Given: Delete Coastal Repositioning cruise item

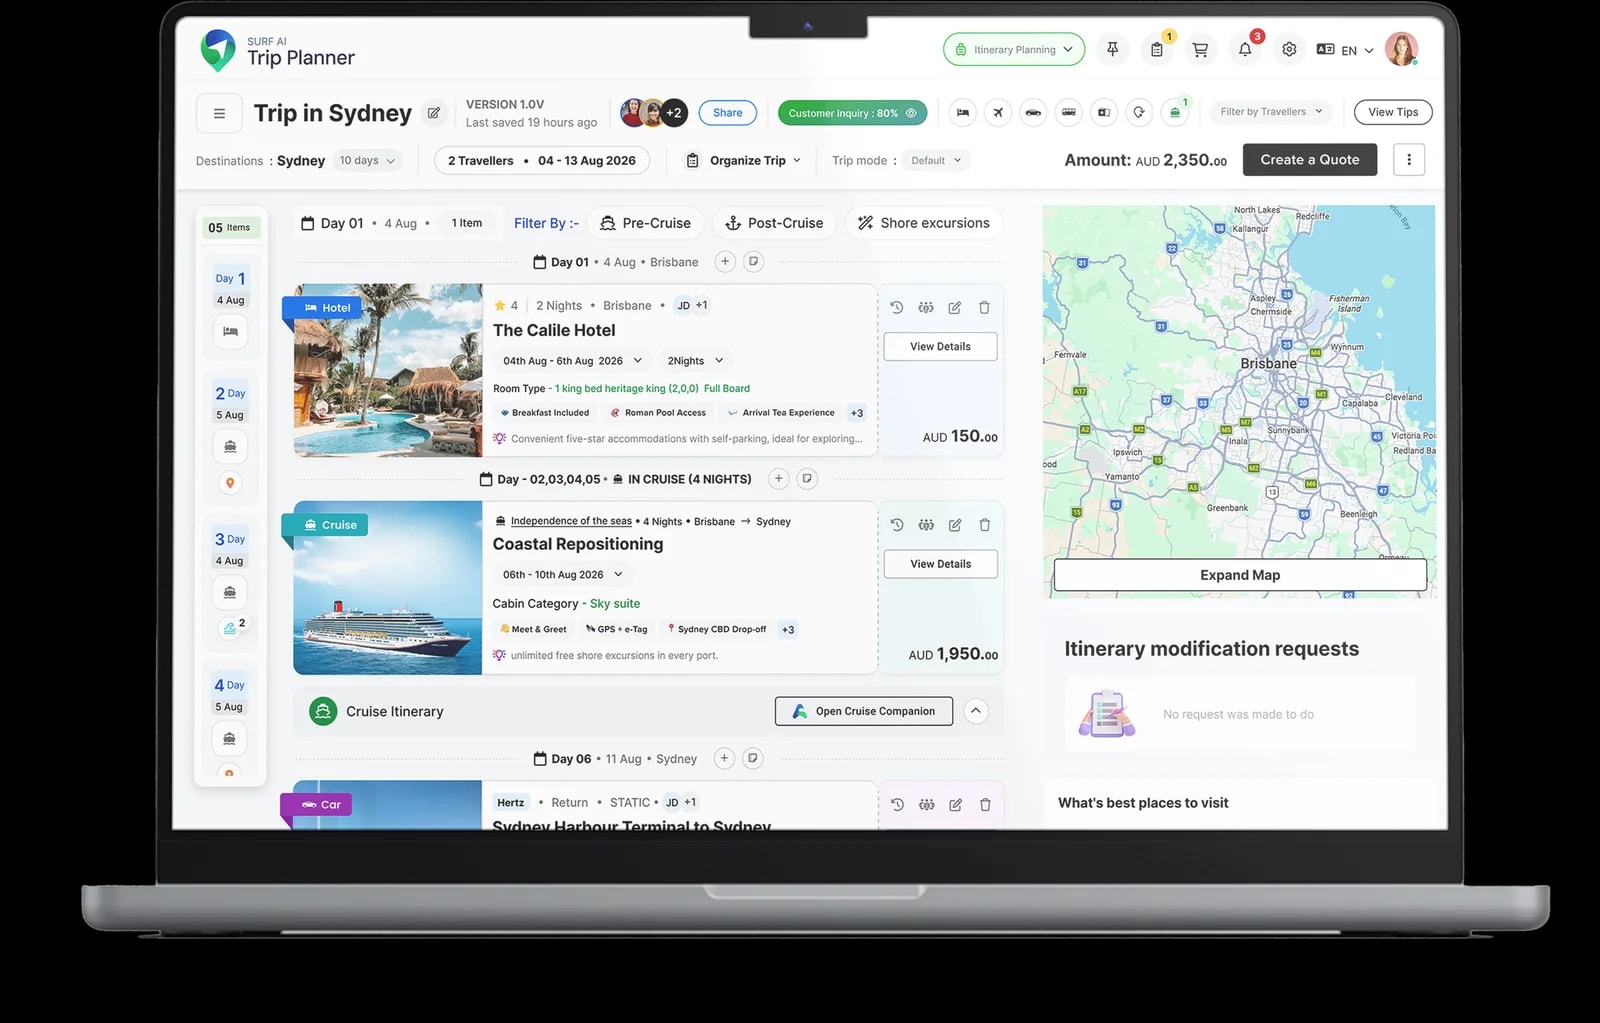Looking at the screenshot, I should 984,525.
